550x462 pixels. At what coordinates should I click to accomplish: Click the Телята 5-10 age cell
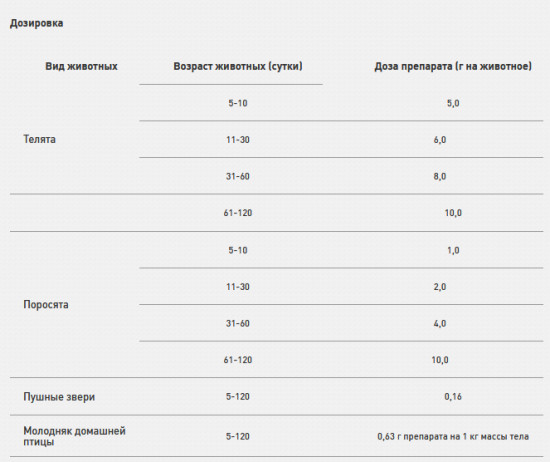(x=238, y=103)
